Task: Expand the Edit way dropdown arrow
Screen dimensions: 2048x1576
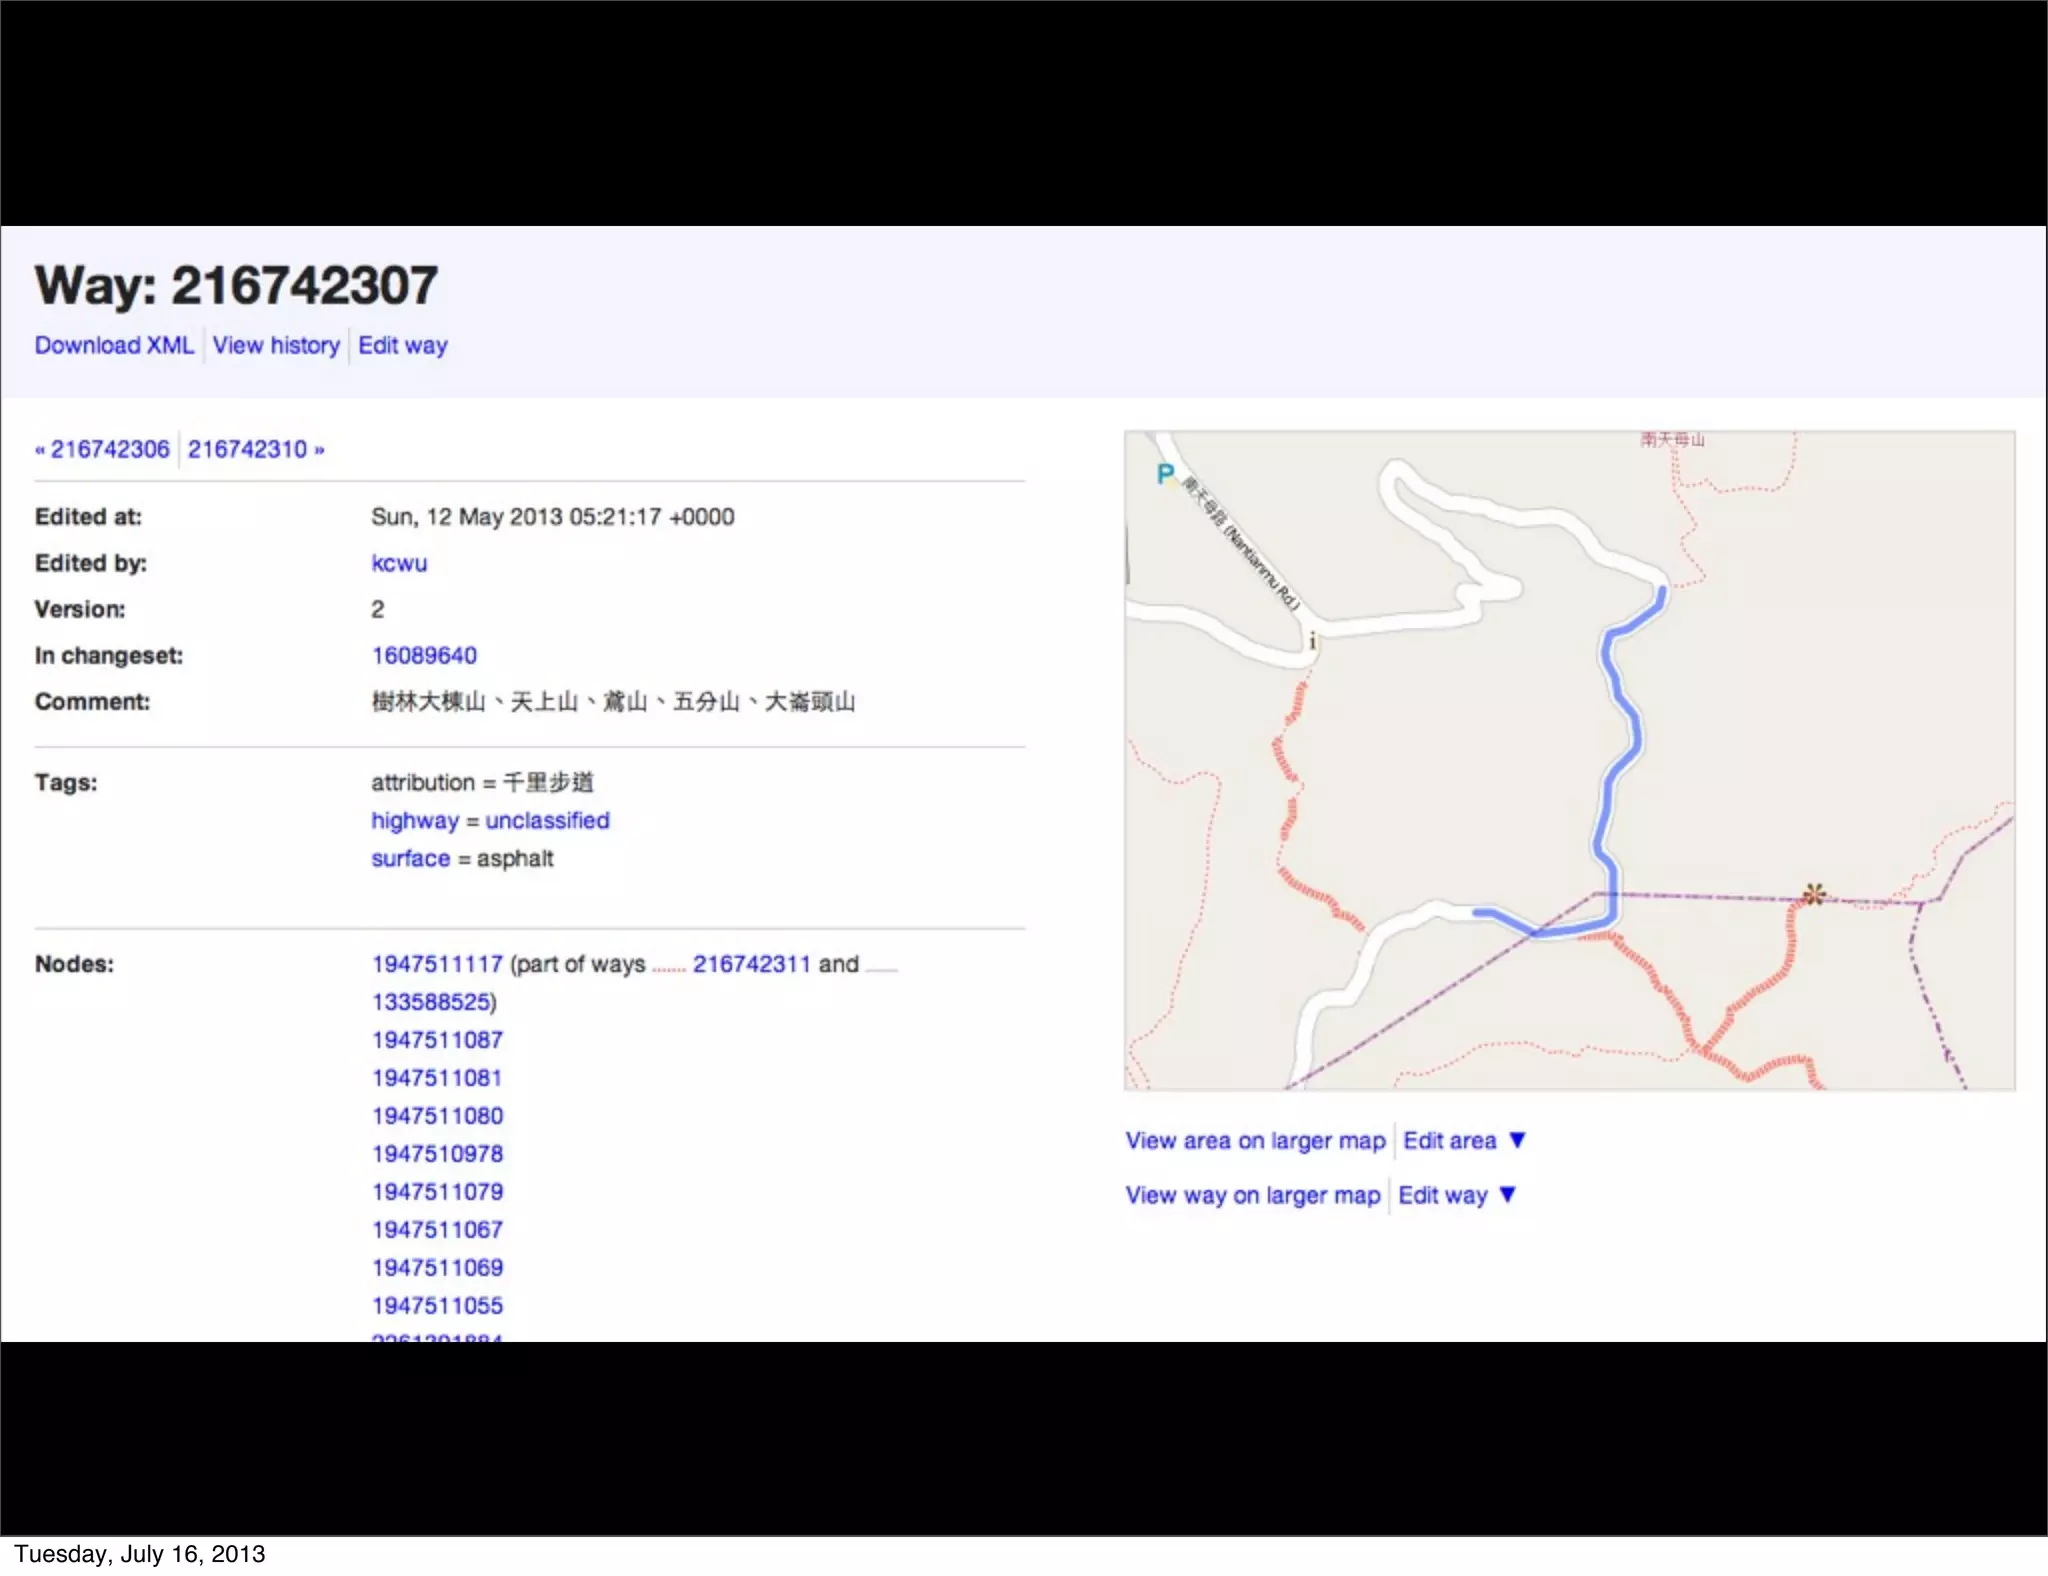Action: 1508,1195
